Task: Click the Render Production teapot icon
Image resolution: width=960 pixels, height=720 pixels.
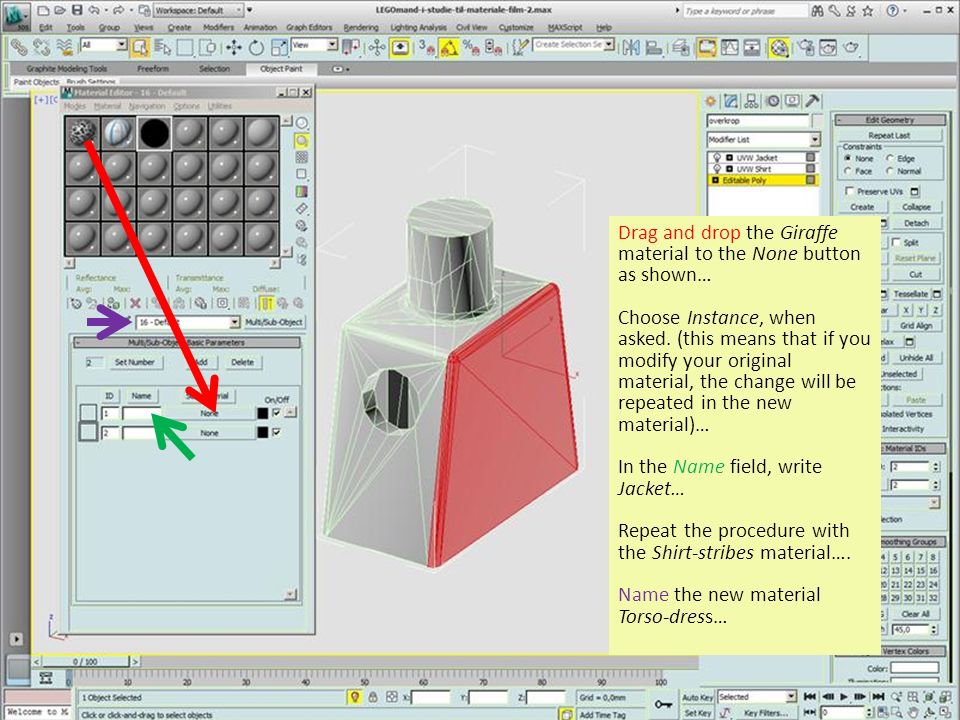Action: pyautogui.click(x=851, y=47)
